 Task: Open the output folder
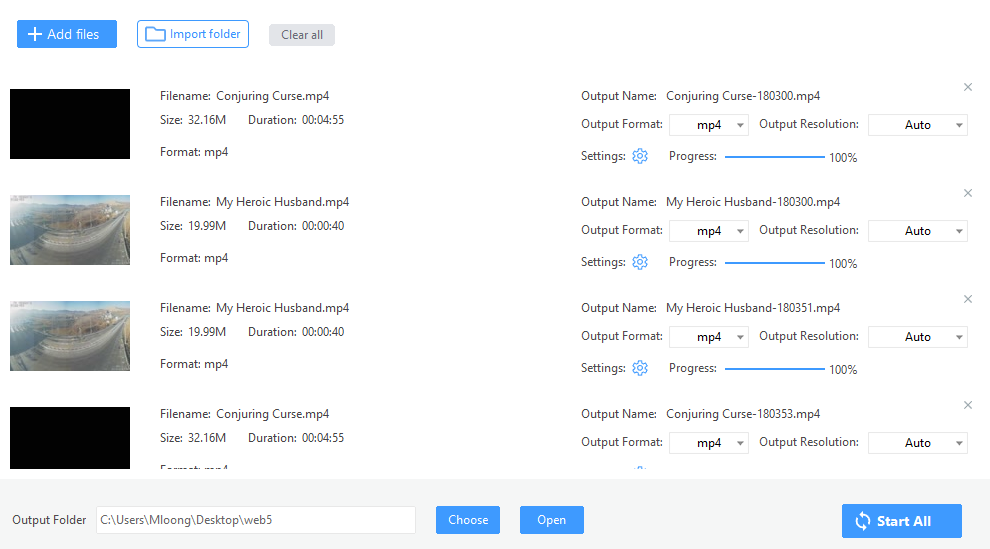[552, 520]
